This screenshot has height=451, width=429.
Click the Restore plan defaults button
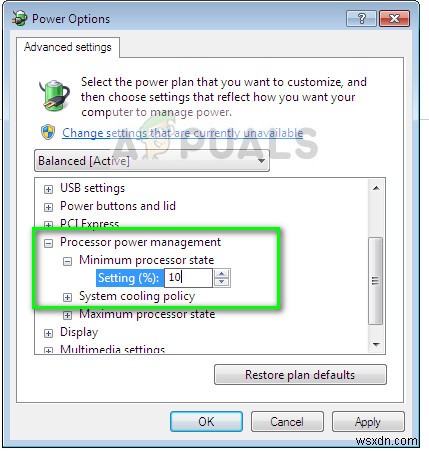click(300, 375)
